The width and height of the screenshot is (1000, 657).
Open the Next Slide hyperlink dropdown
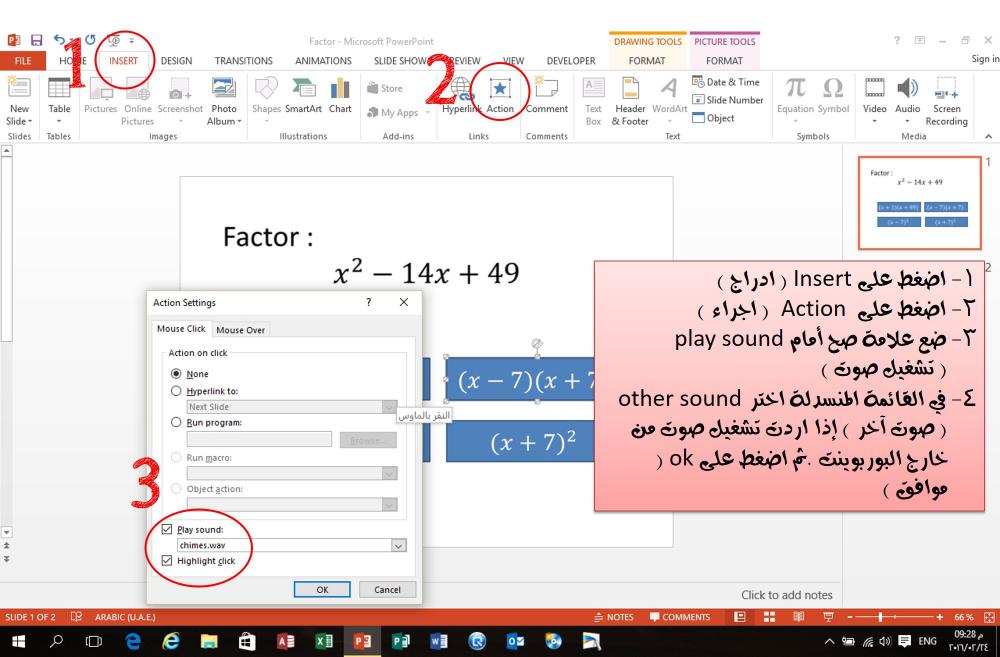tap(389, 406)
